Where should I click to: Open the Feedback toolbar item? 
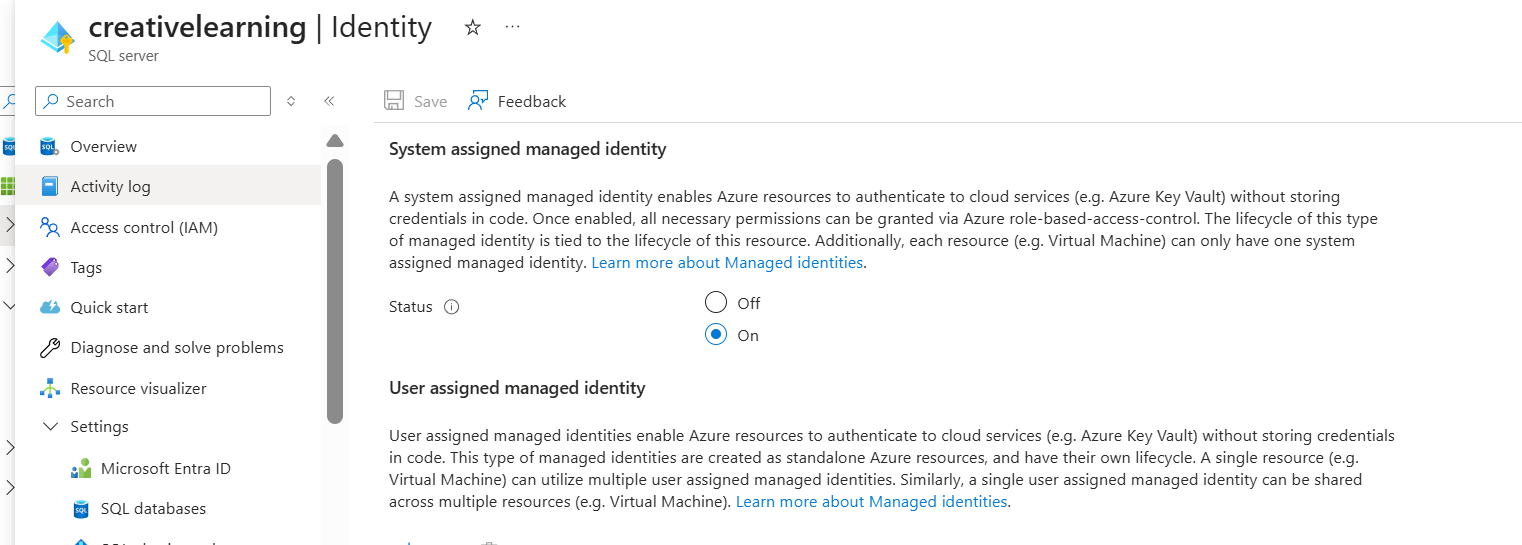point(517,101)
